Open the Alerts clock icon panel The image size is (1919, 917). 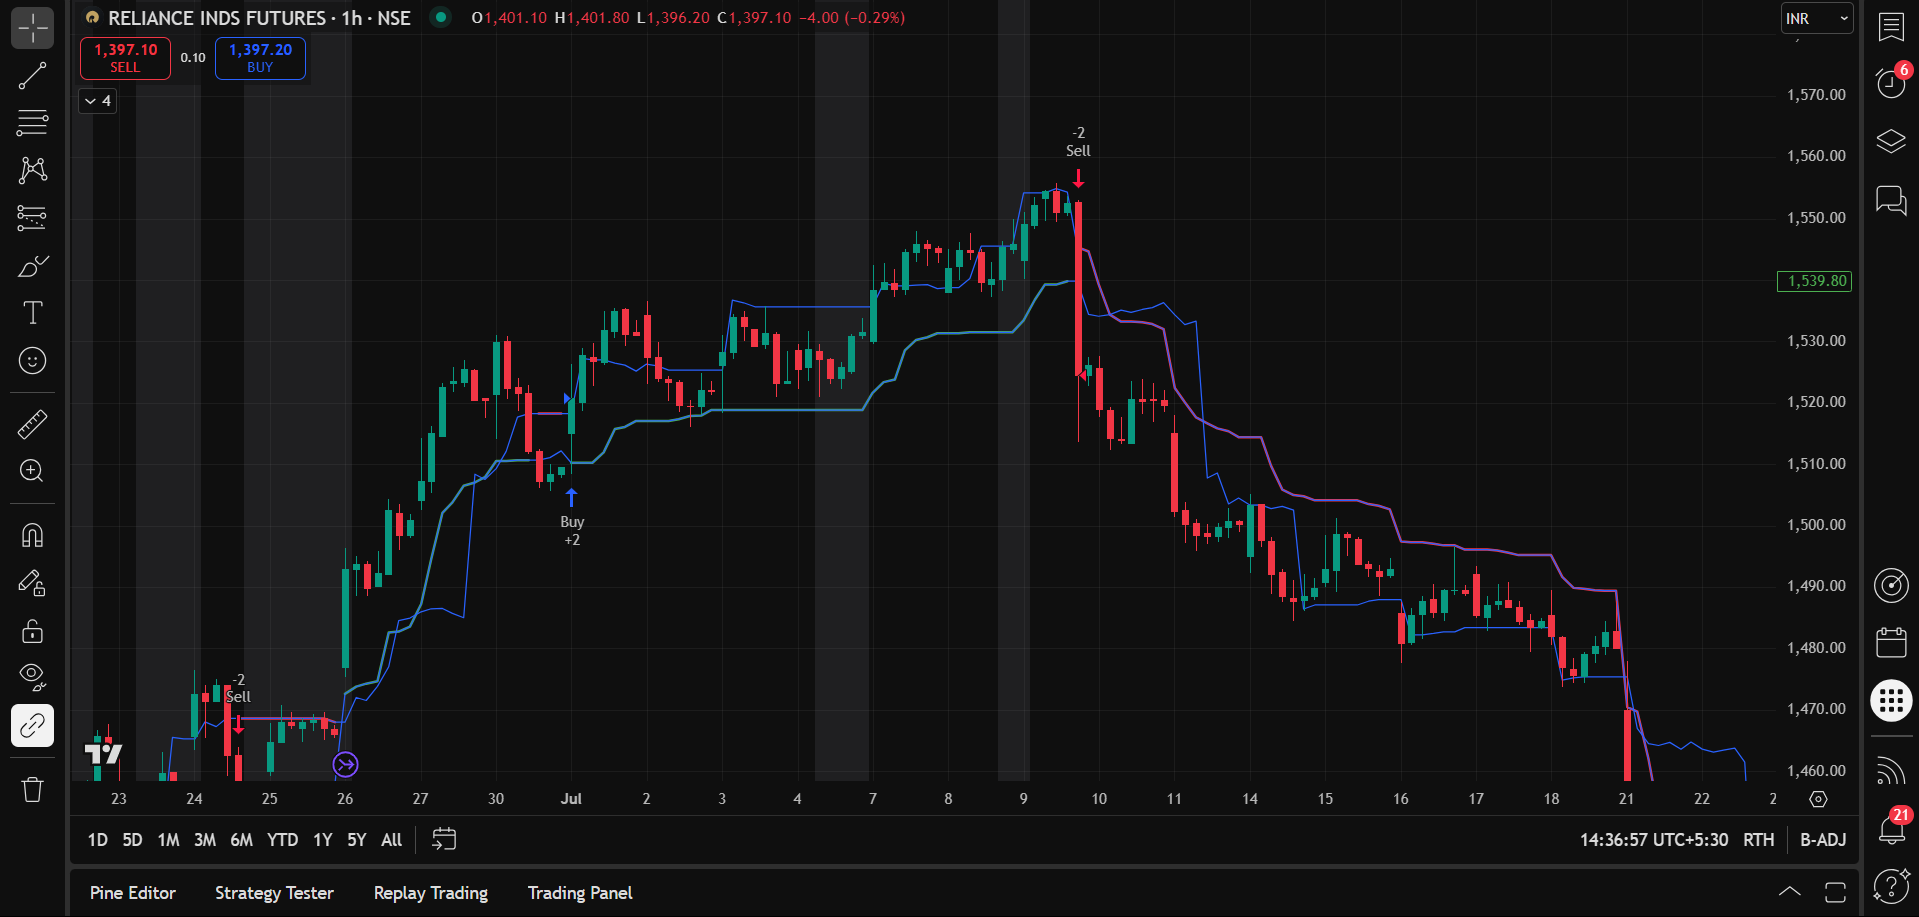pos(1890,83)
